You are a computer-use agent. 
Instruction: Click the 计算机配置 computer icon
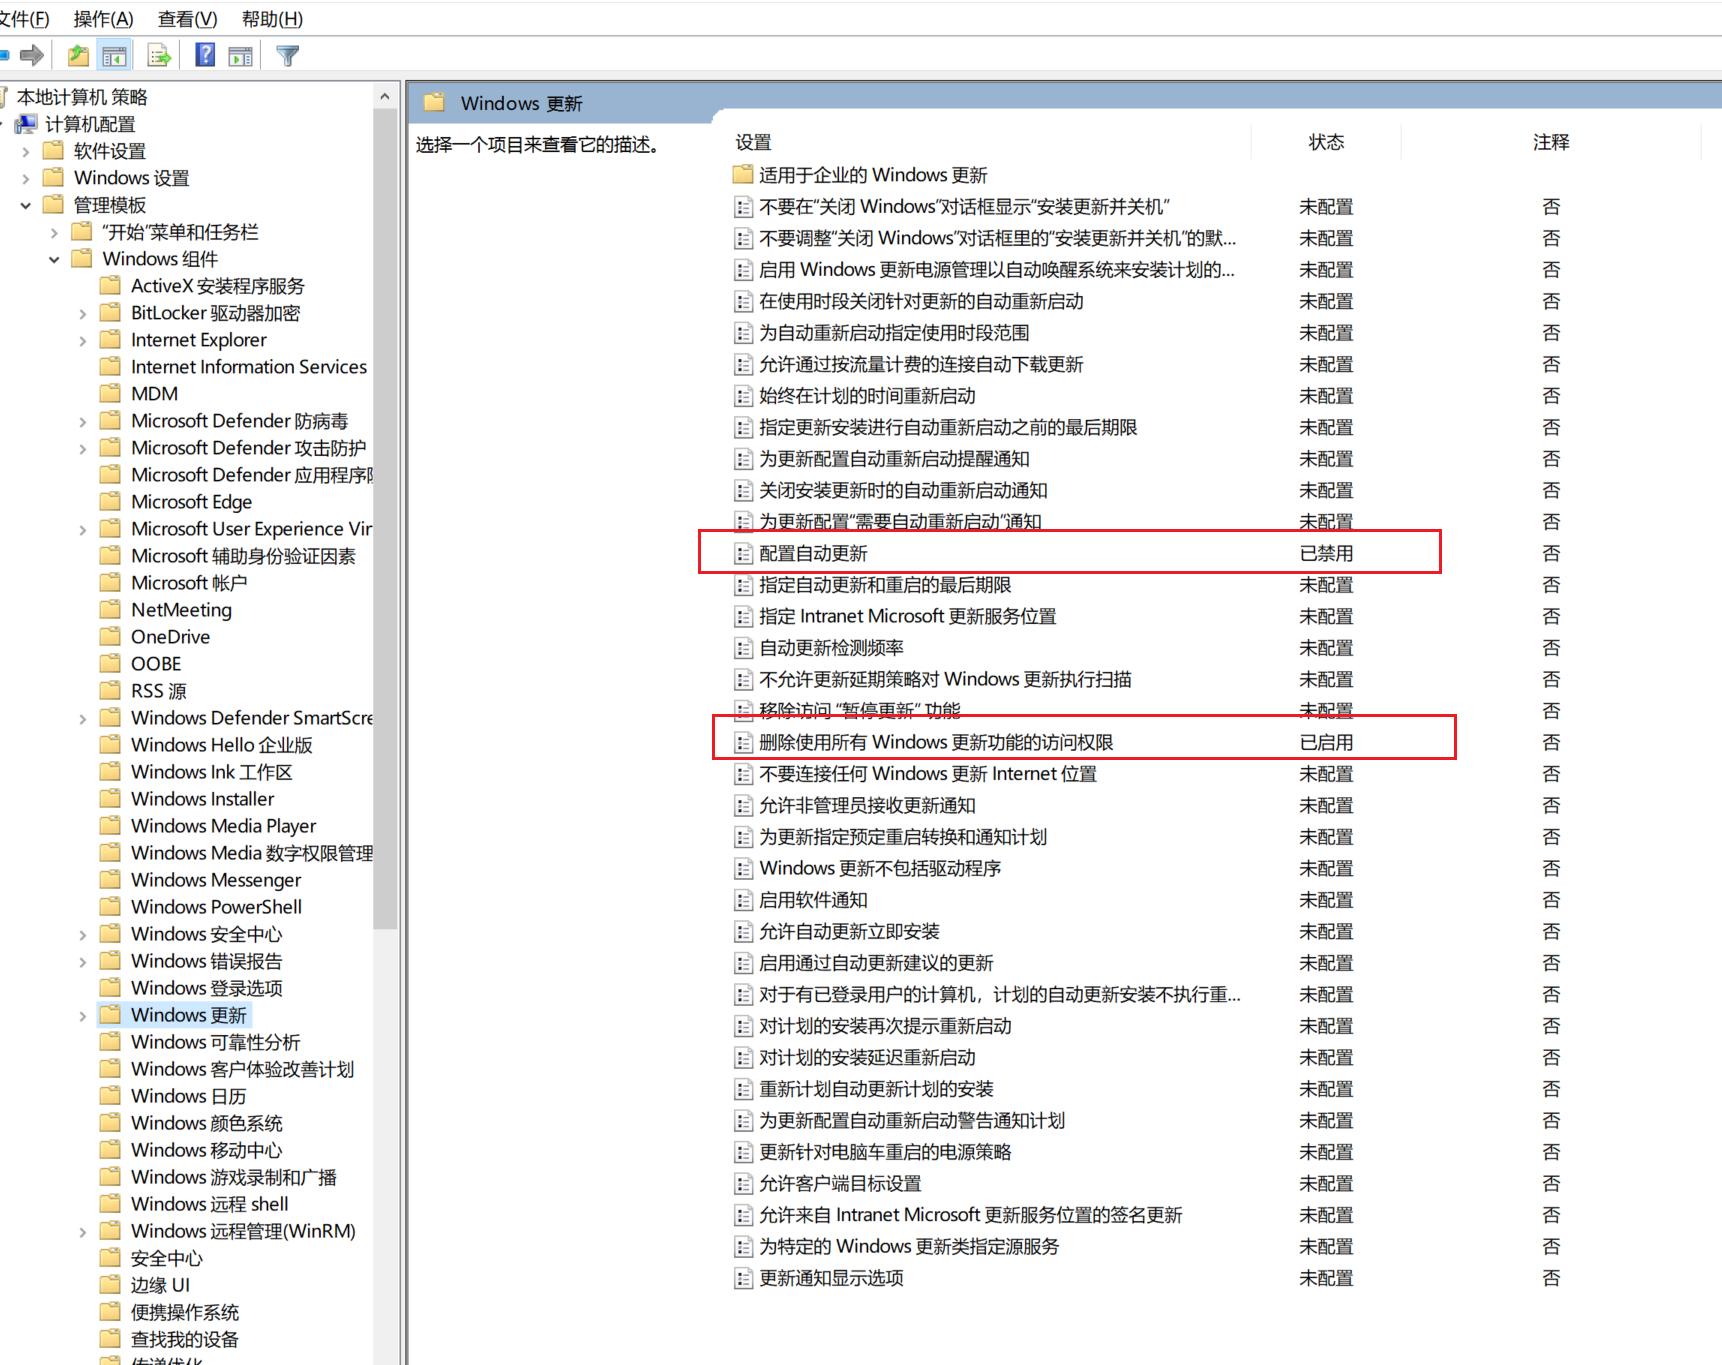click(x=26, y=124)
